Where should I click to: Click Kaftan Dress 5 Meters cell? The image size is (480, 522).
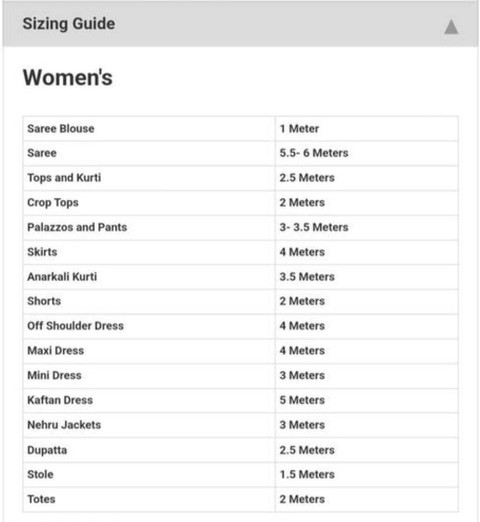(x=367, y=400)
